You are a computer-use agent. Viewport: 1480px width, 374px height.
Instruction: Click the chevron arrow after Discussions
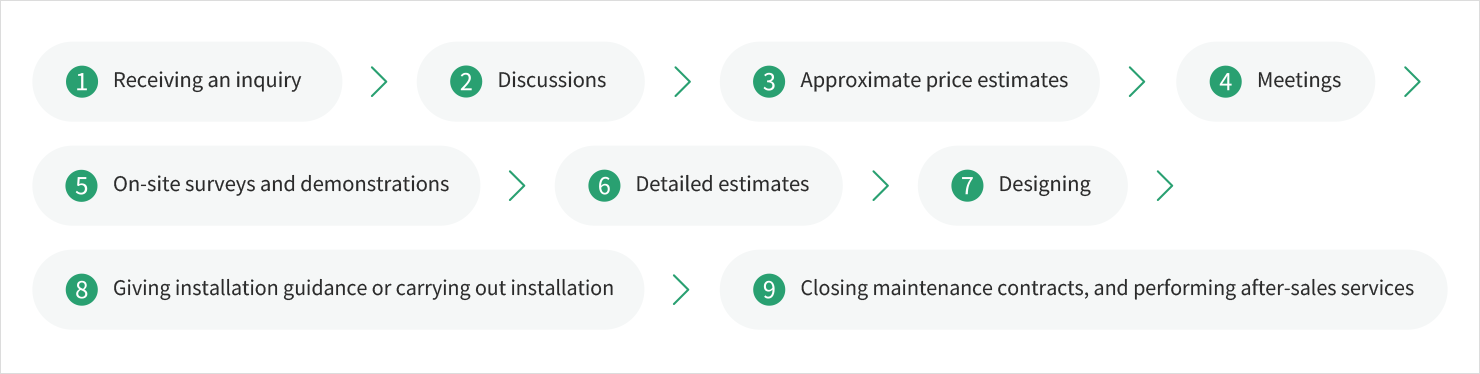pos(682,82)
